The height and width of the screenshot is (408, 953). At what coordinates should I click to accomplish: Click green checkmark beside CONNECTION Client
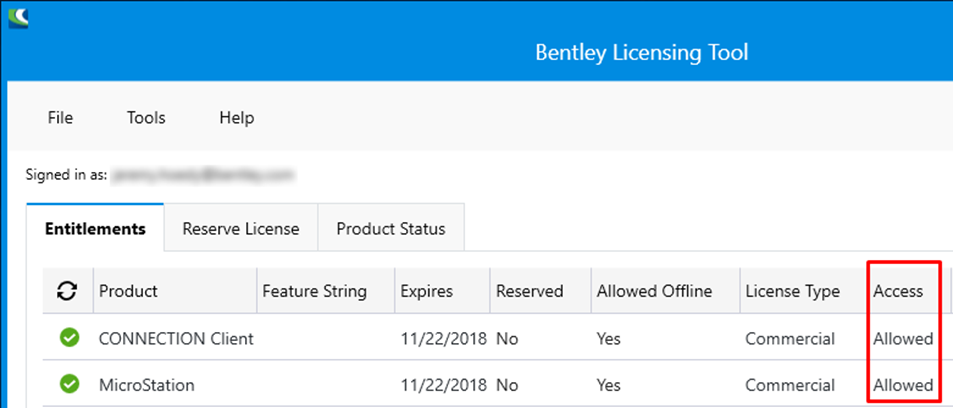click(x=69, y=338)
